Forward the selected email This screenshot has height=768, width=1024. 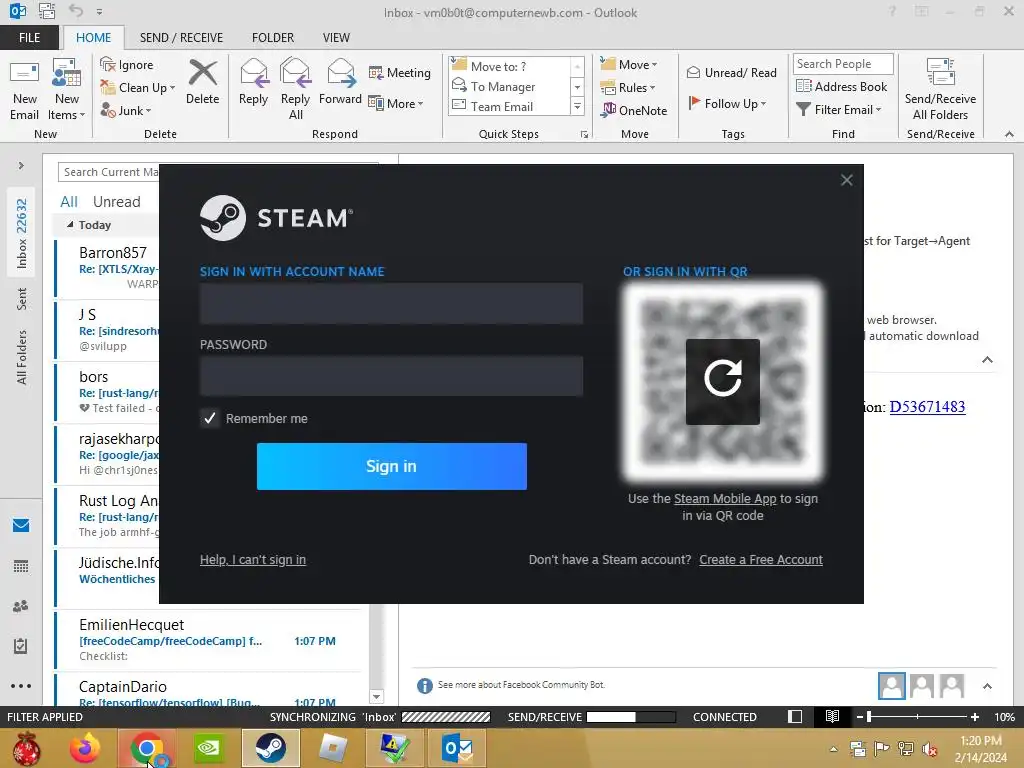(340, 82)
